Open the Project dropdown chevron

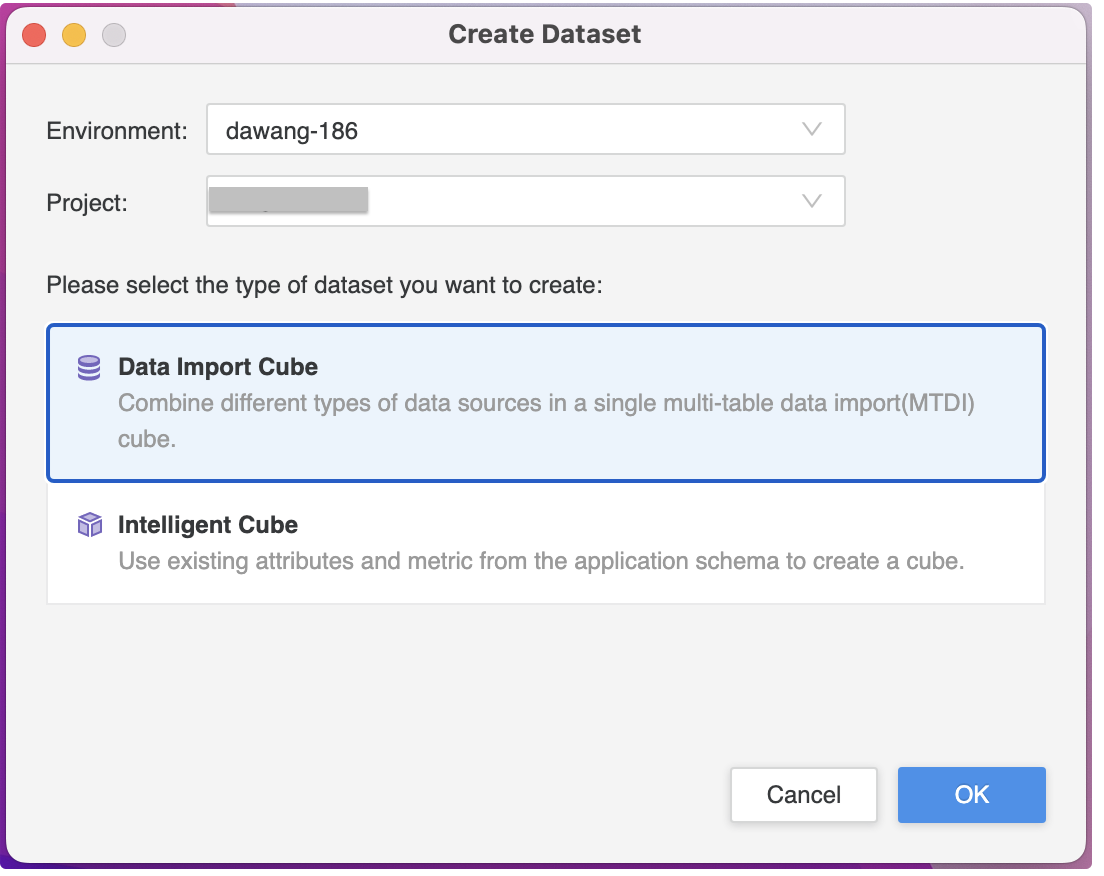[810, 201]
